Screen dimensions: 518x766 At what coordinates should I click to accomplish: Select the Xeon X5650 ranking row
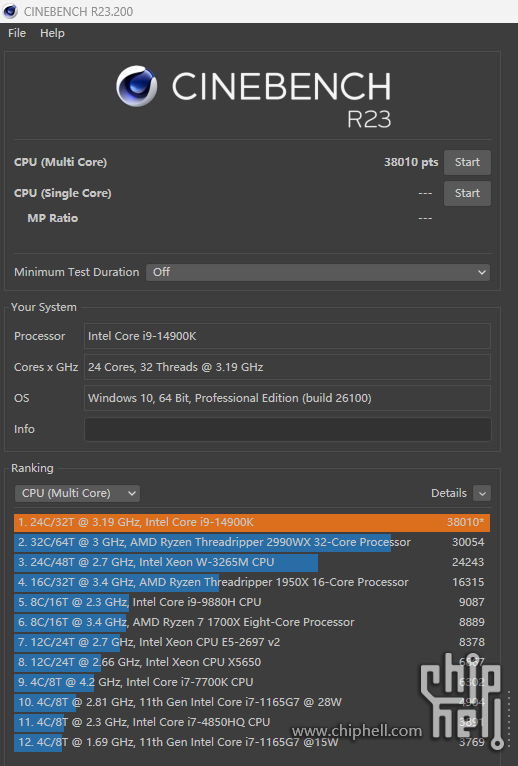coord(252,662)
